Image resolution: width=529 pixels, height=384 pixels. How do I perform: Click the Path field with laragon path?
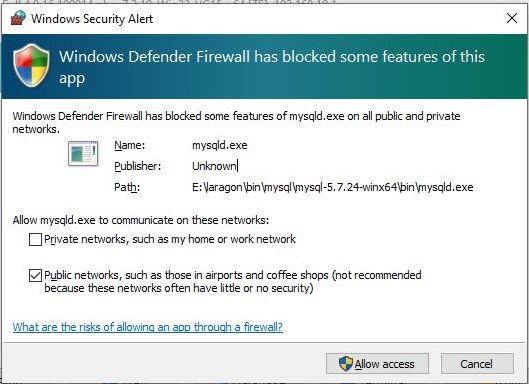tap(333, 187)
